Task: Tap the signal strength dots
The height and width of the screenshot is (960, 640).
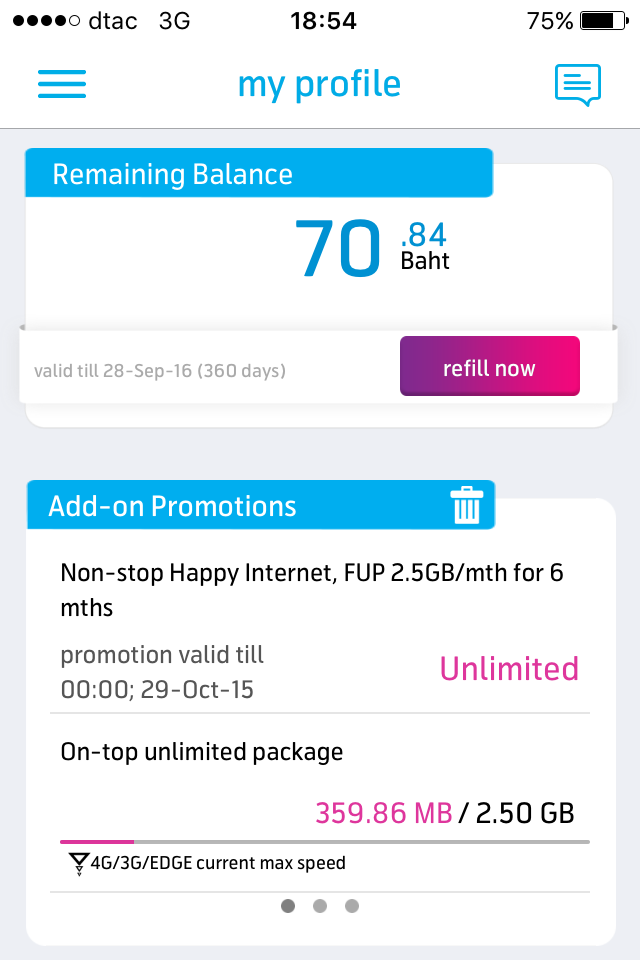Action: [46, 21]
